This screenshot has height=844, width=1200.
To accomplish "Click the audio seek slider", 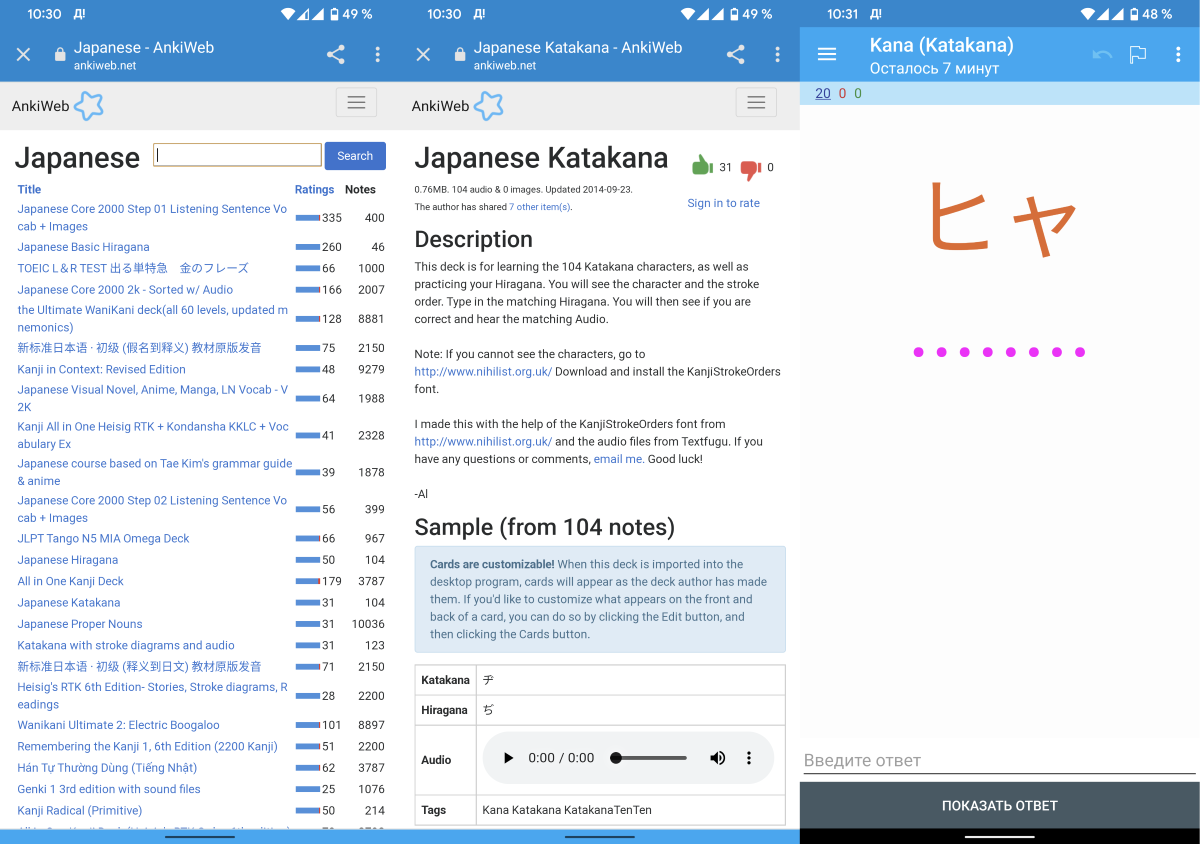I will [649, 758].
